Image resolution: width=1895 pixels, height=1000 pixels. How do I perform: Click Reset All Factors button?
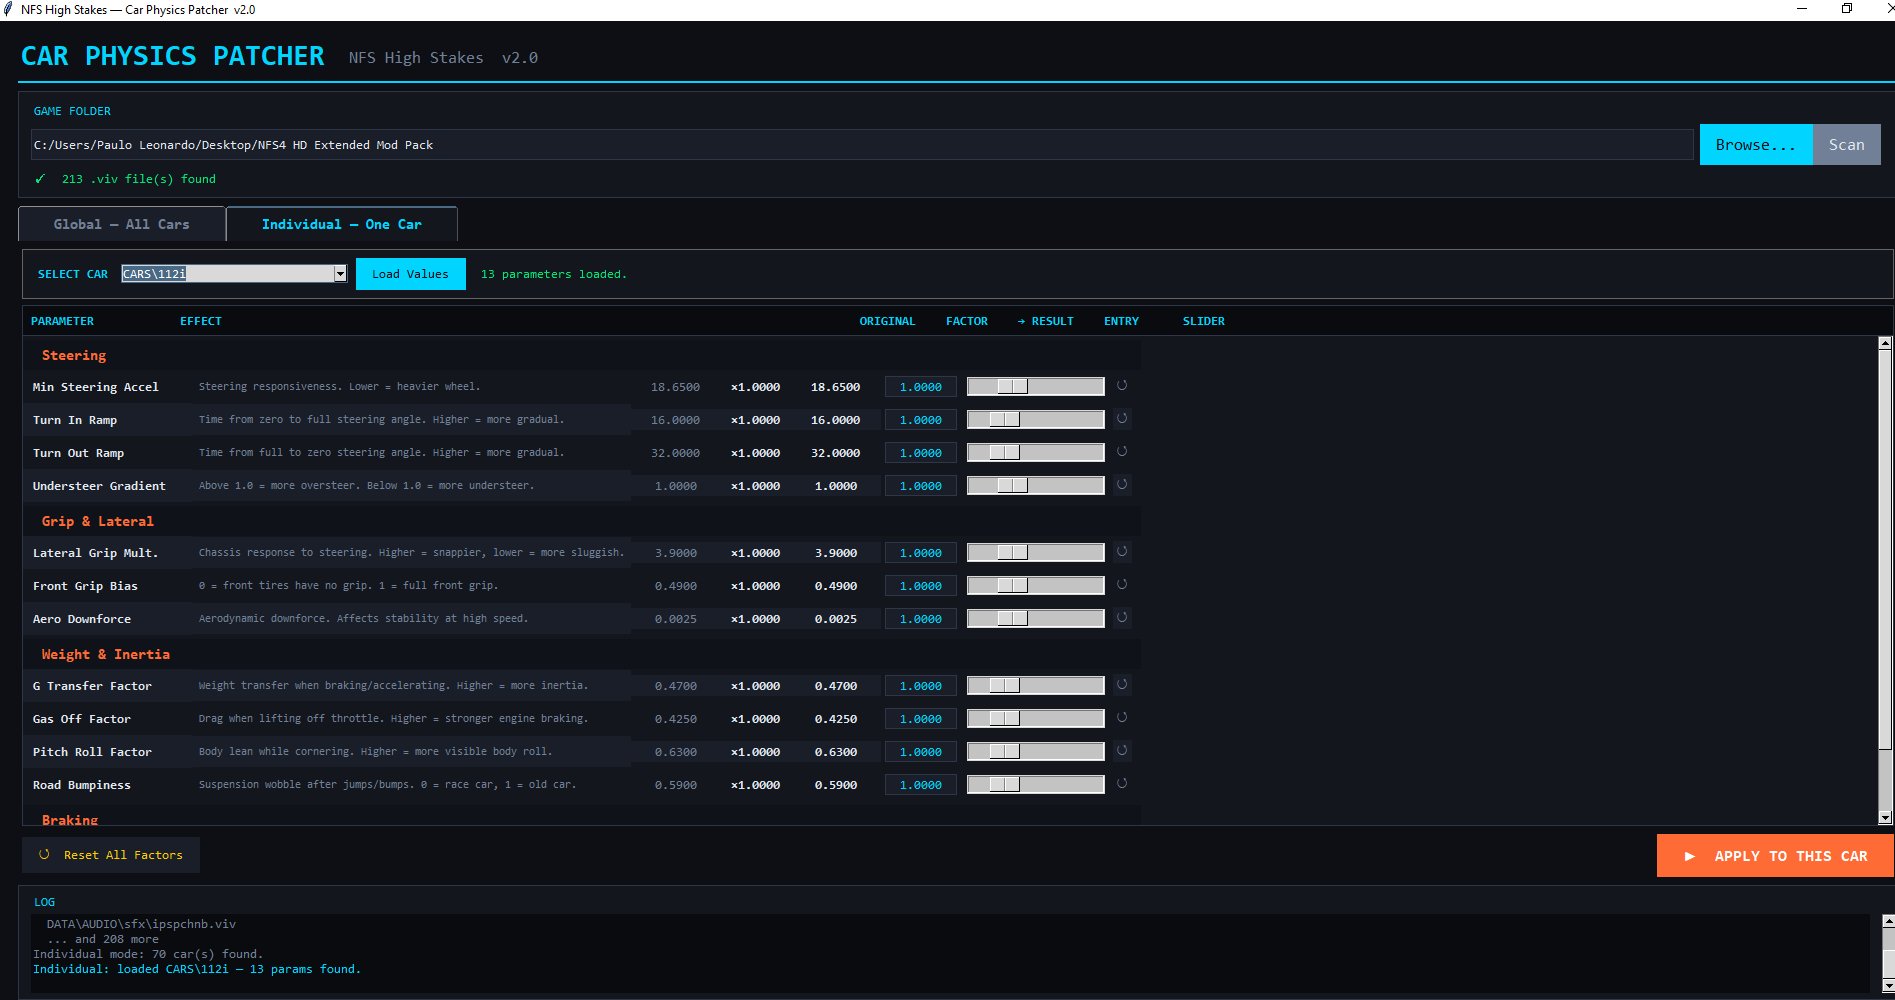111,855
